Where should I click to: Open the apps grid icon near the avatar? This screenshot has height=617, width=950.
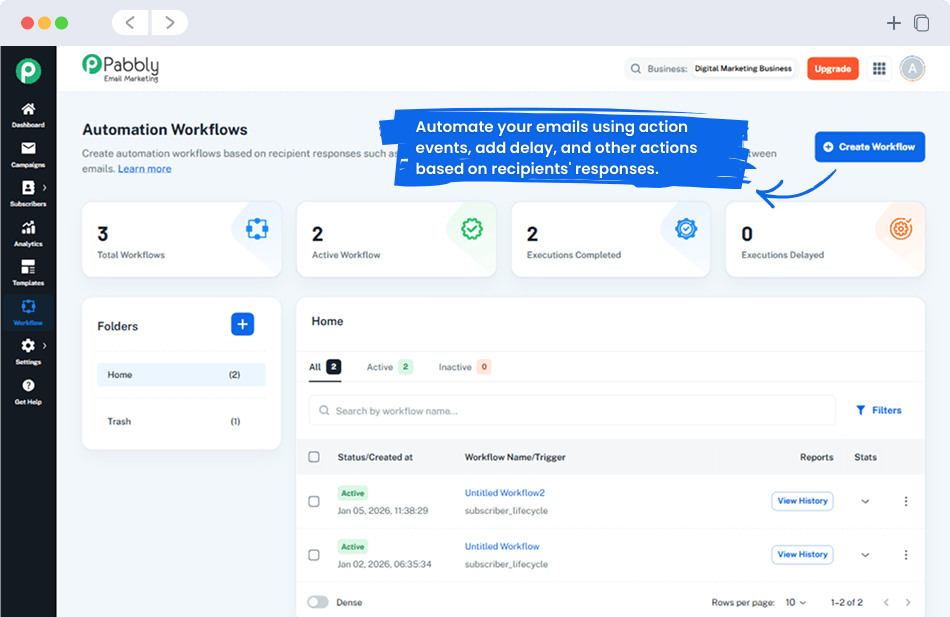(x=879, y=68)
